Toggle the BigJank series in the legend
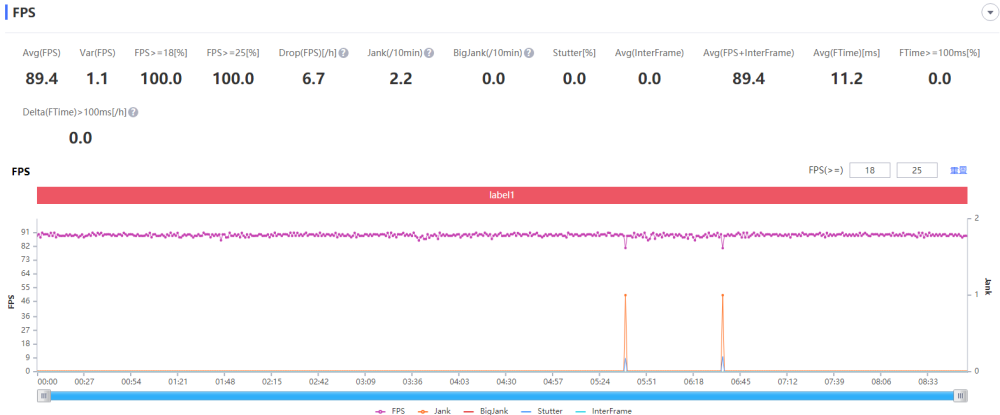 pos(486,411)
